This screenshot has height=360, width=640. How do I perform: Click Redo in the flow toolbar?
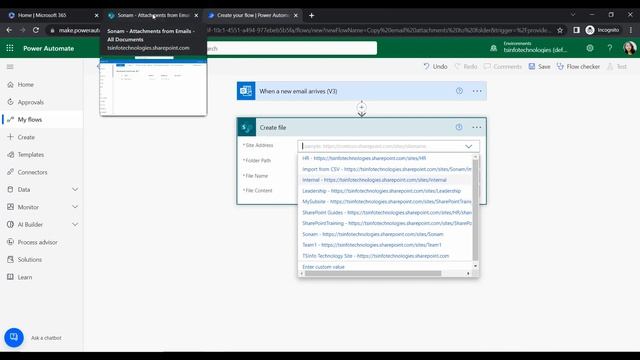[x=466, y=67]
